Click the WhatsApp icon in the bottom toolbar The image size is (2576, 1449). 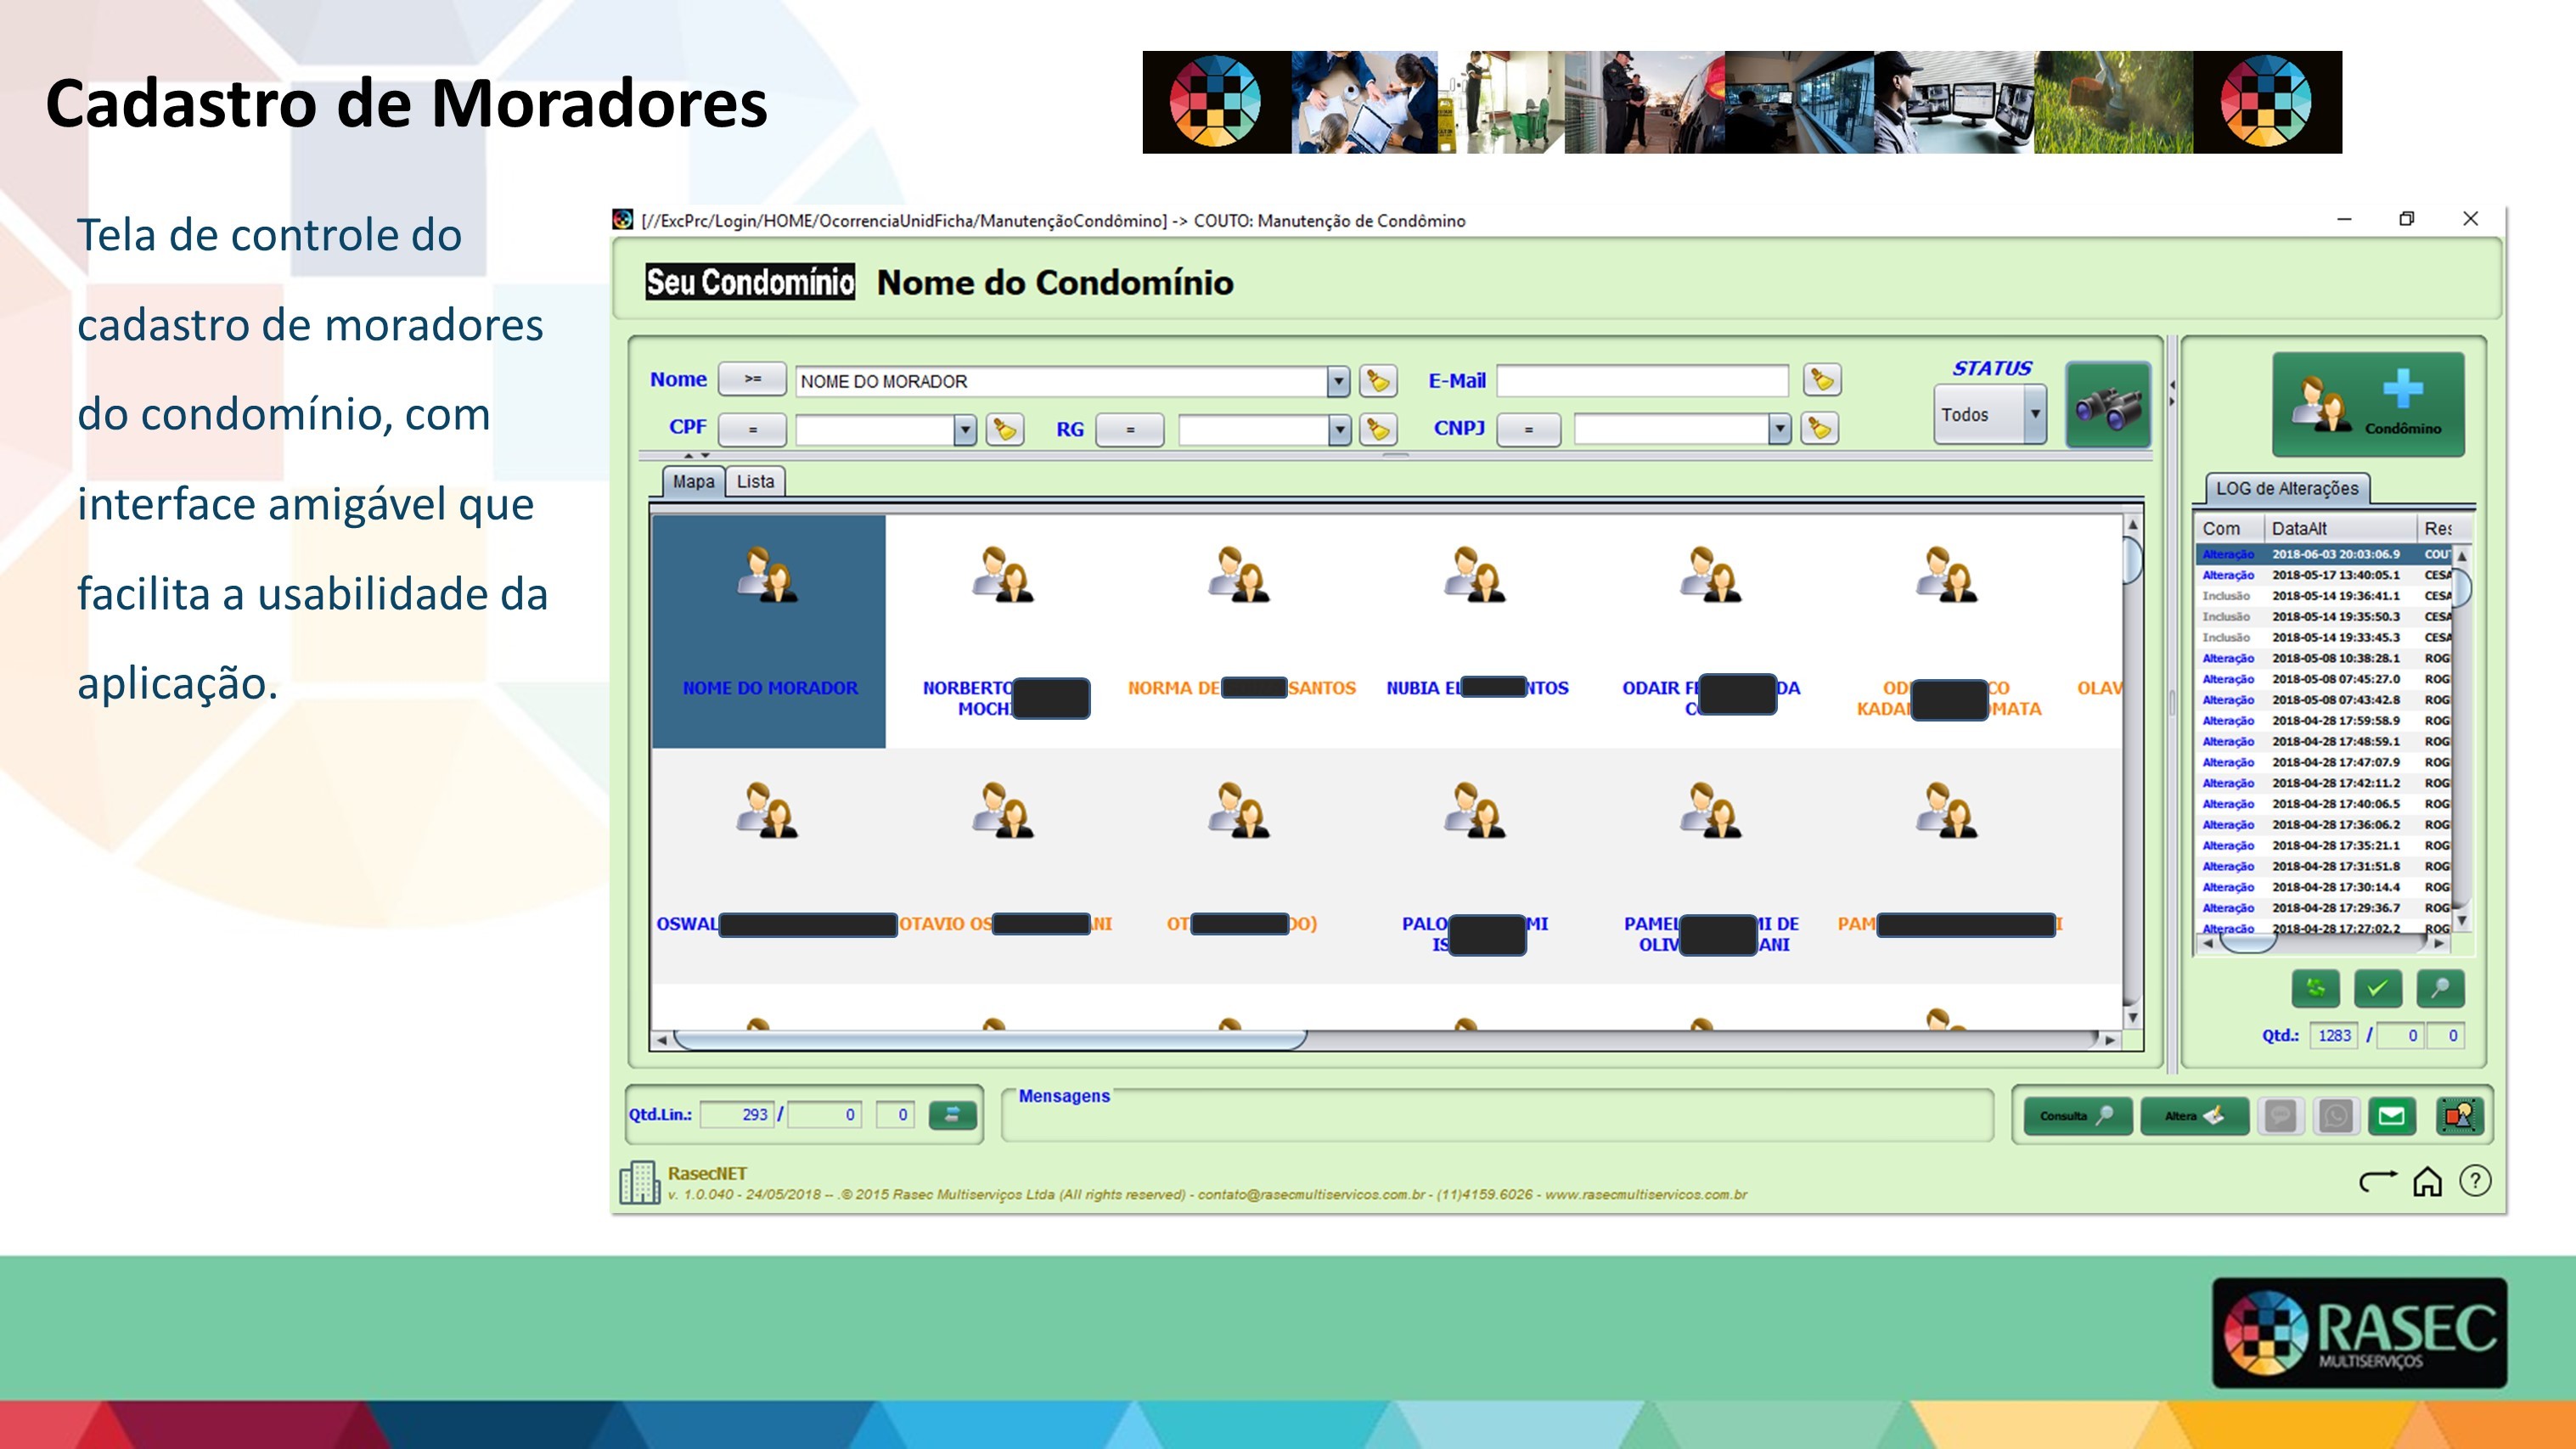click(x=2336, y=1116)
